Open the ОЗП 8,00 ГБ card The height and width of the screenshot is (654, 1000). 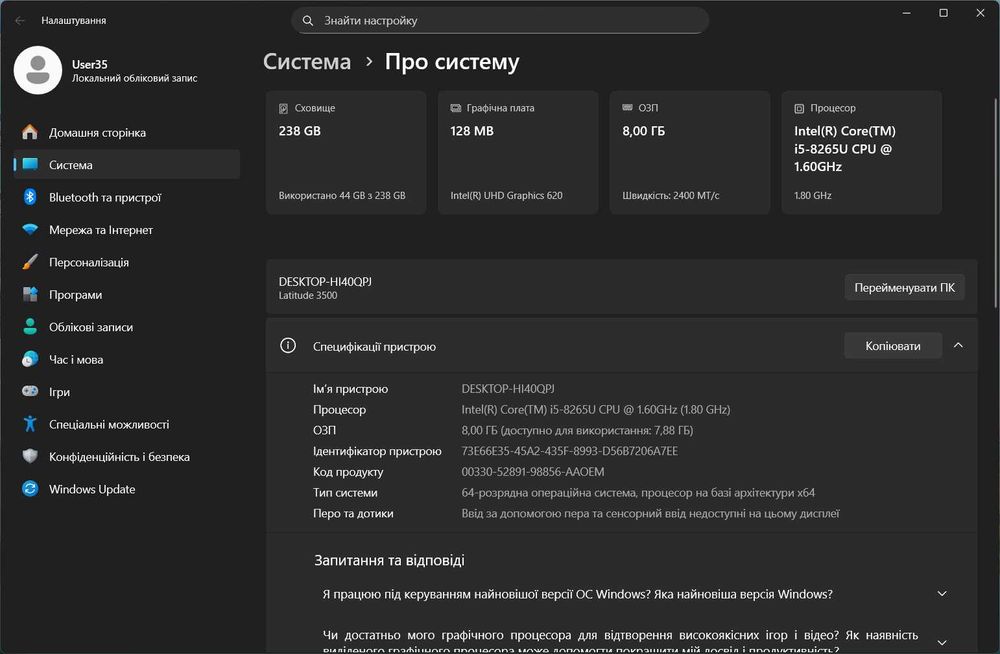pos(690,152)
